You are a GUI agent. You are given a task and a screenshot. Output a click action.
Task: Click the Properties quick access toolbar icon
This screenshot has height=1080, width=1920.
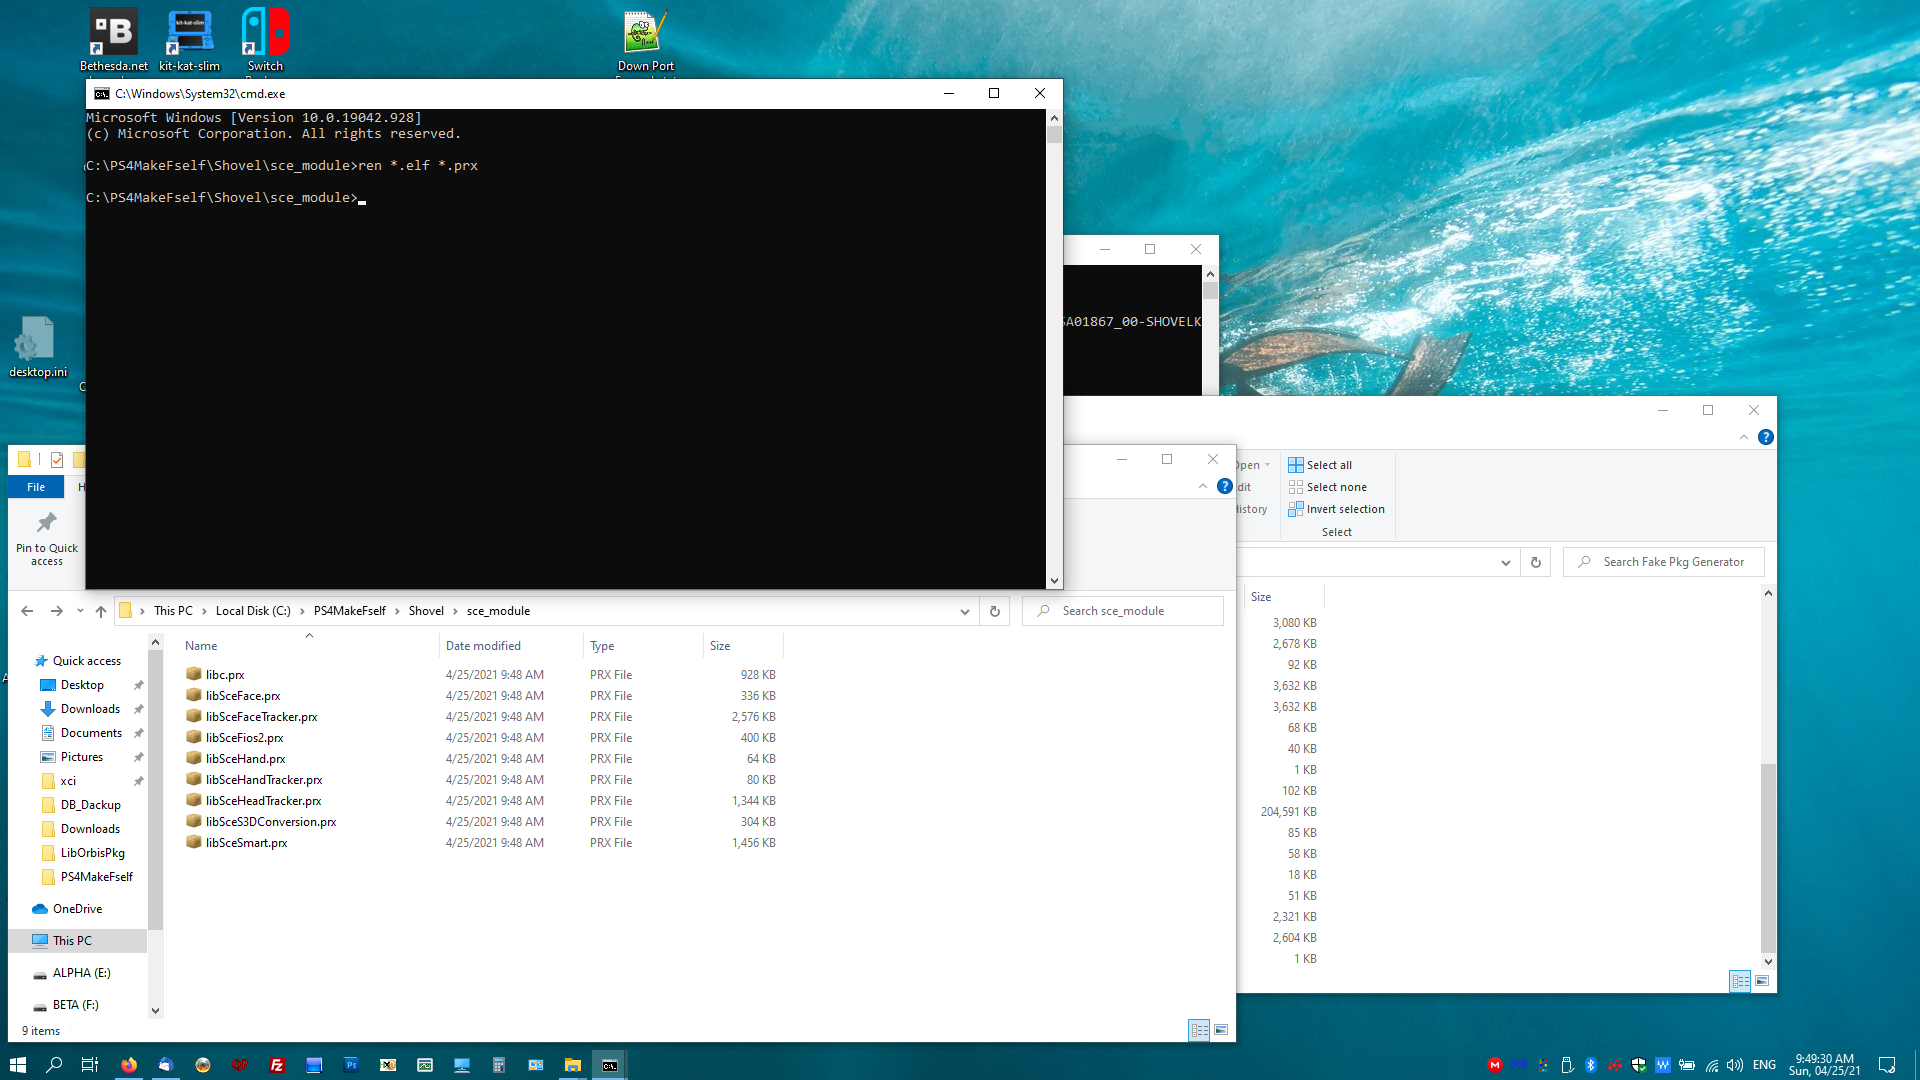point(57,459)
